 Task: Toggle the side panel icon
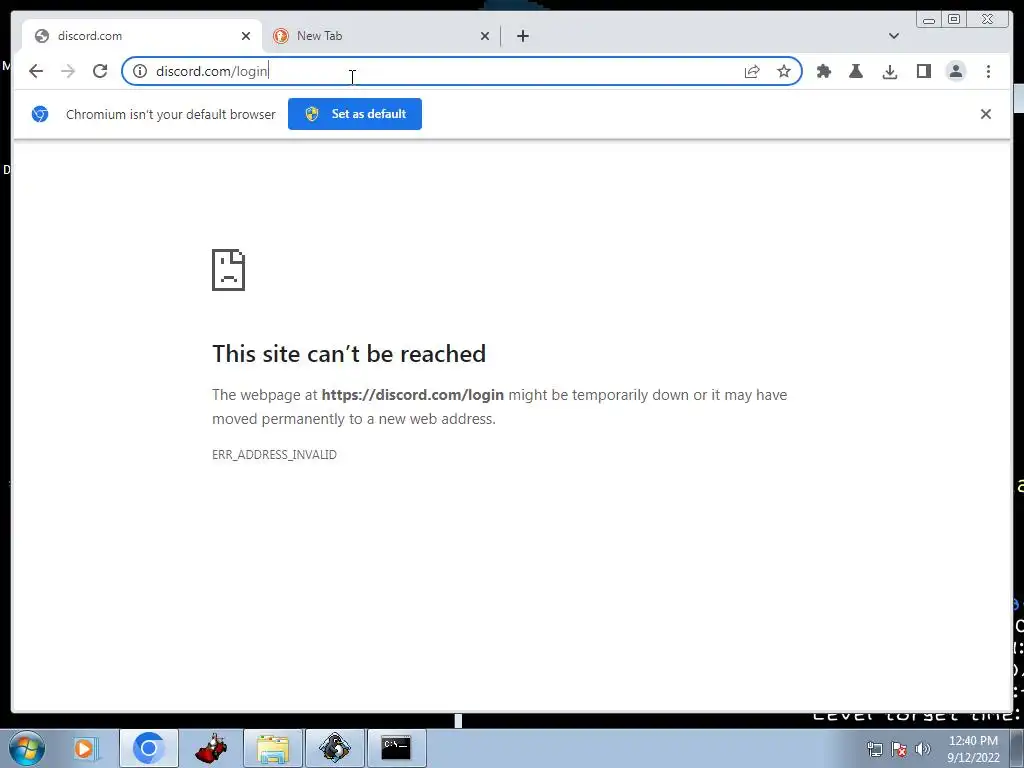tap(923, 71)
